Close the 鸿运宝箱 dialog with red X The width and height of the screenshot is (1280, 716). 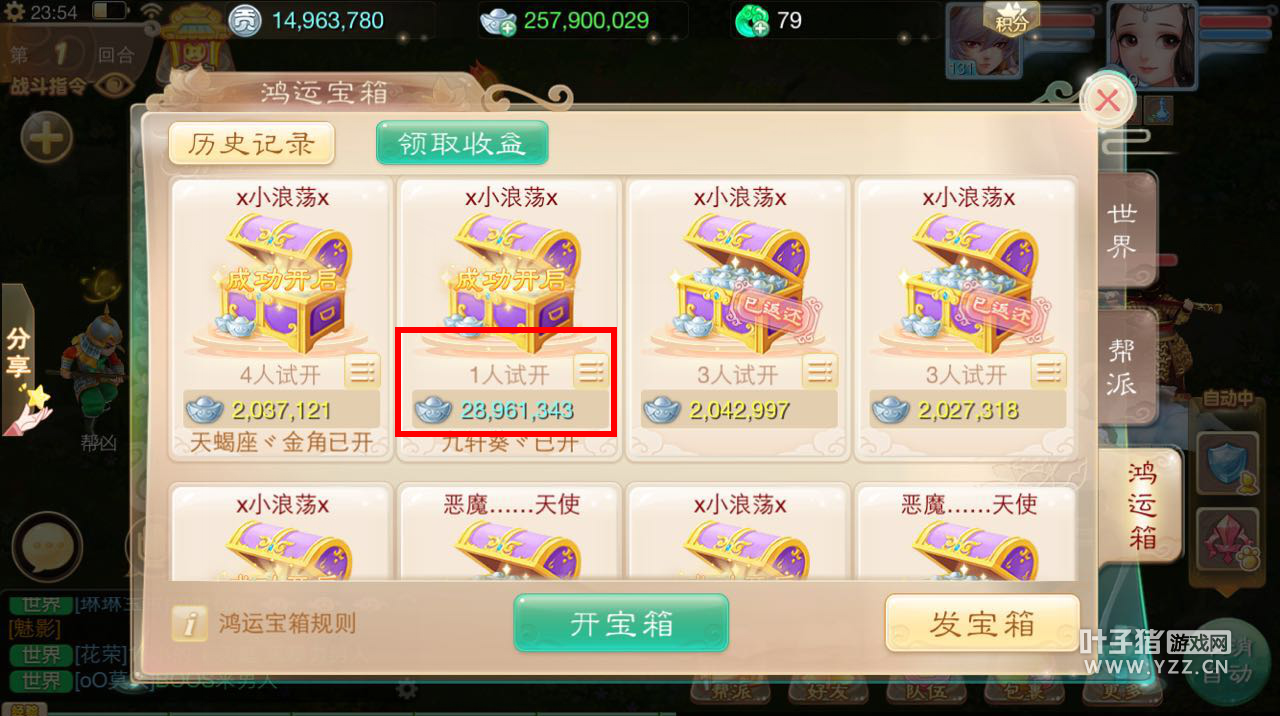(x=1107, y=101)
